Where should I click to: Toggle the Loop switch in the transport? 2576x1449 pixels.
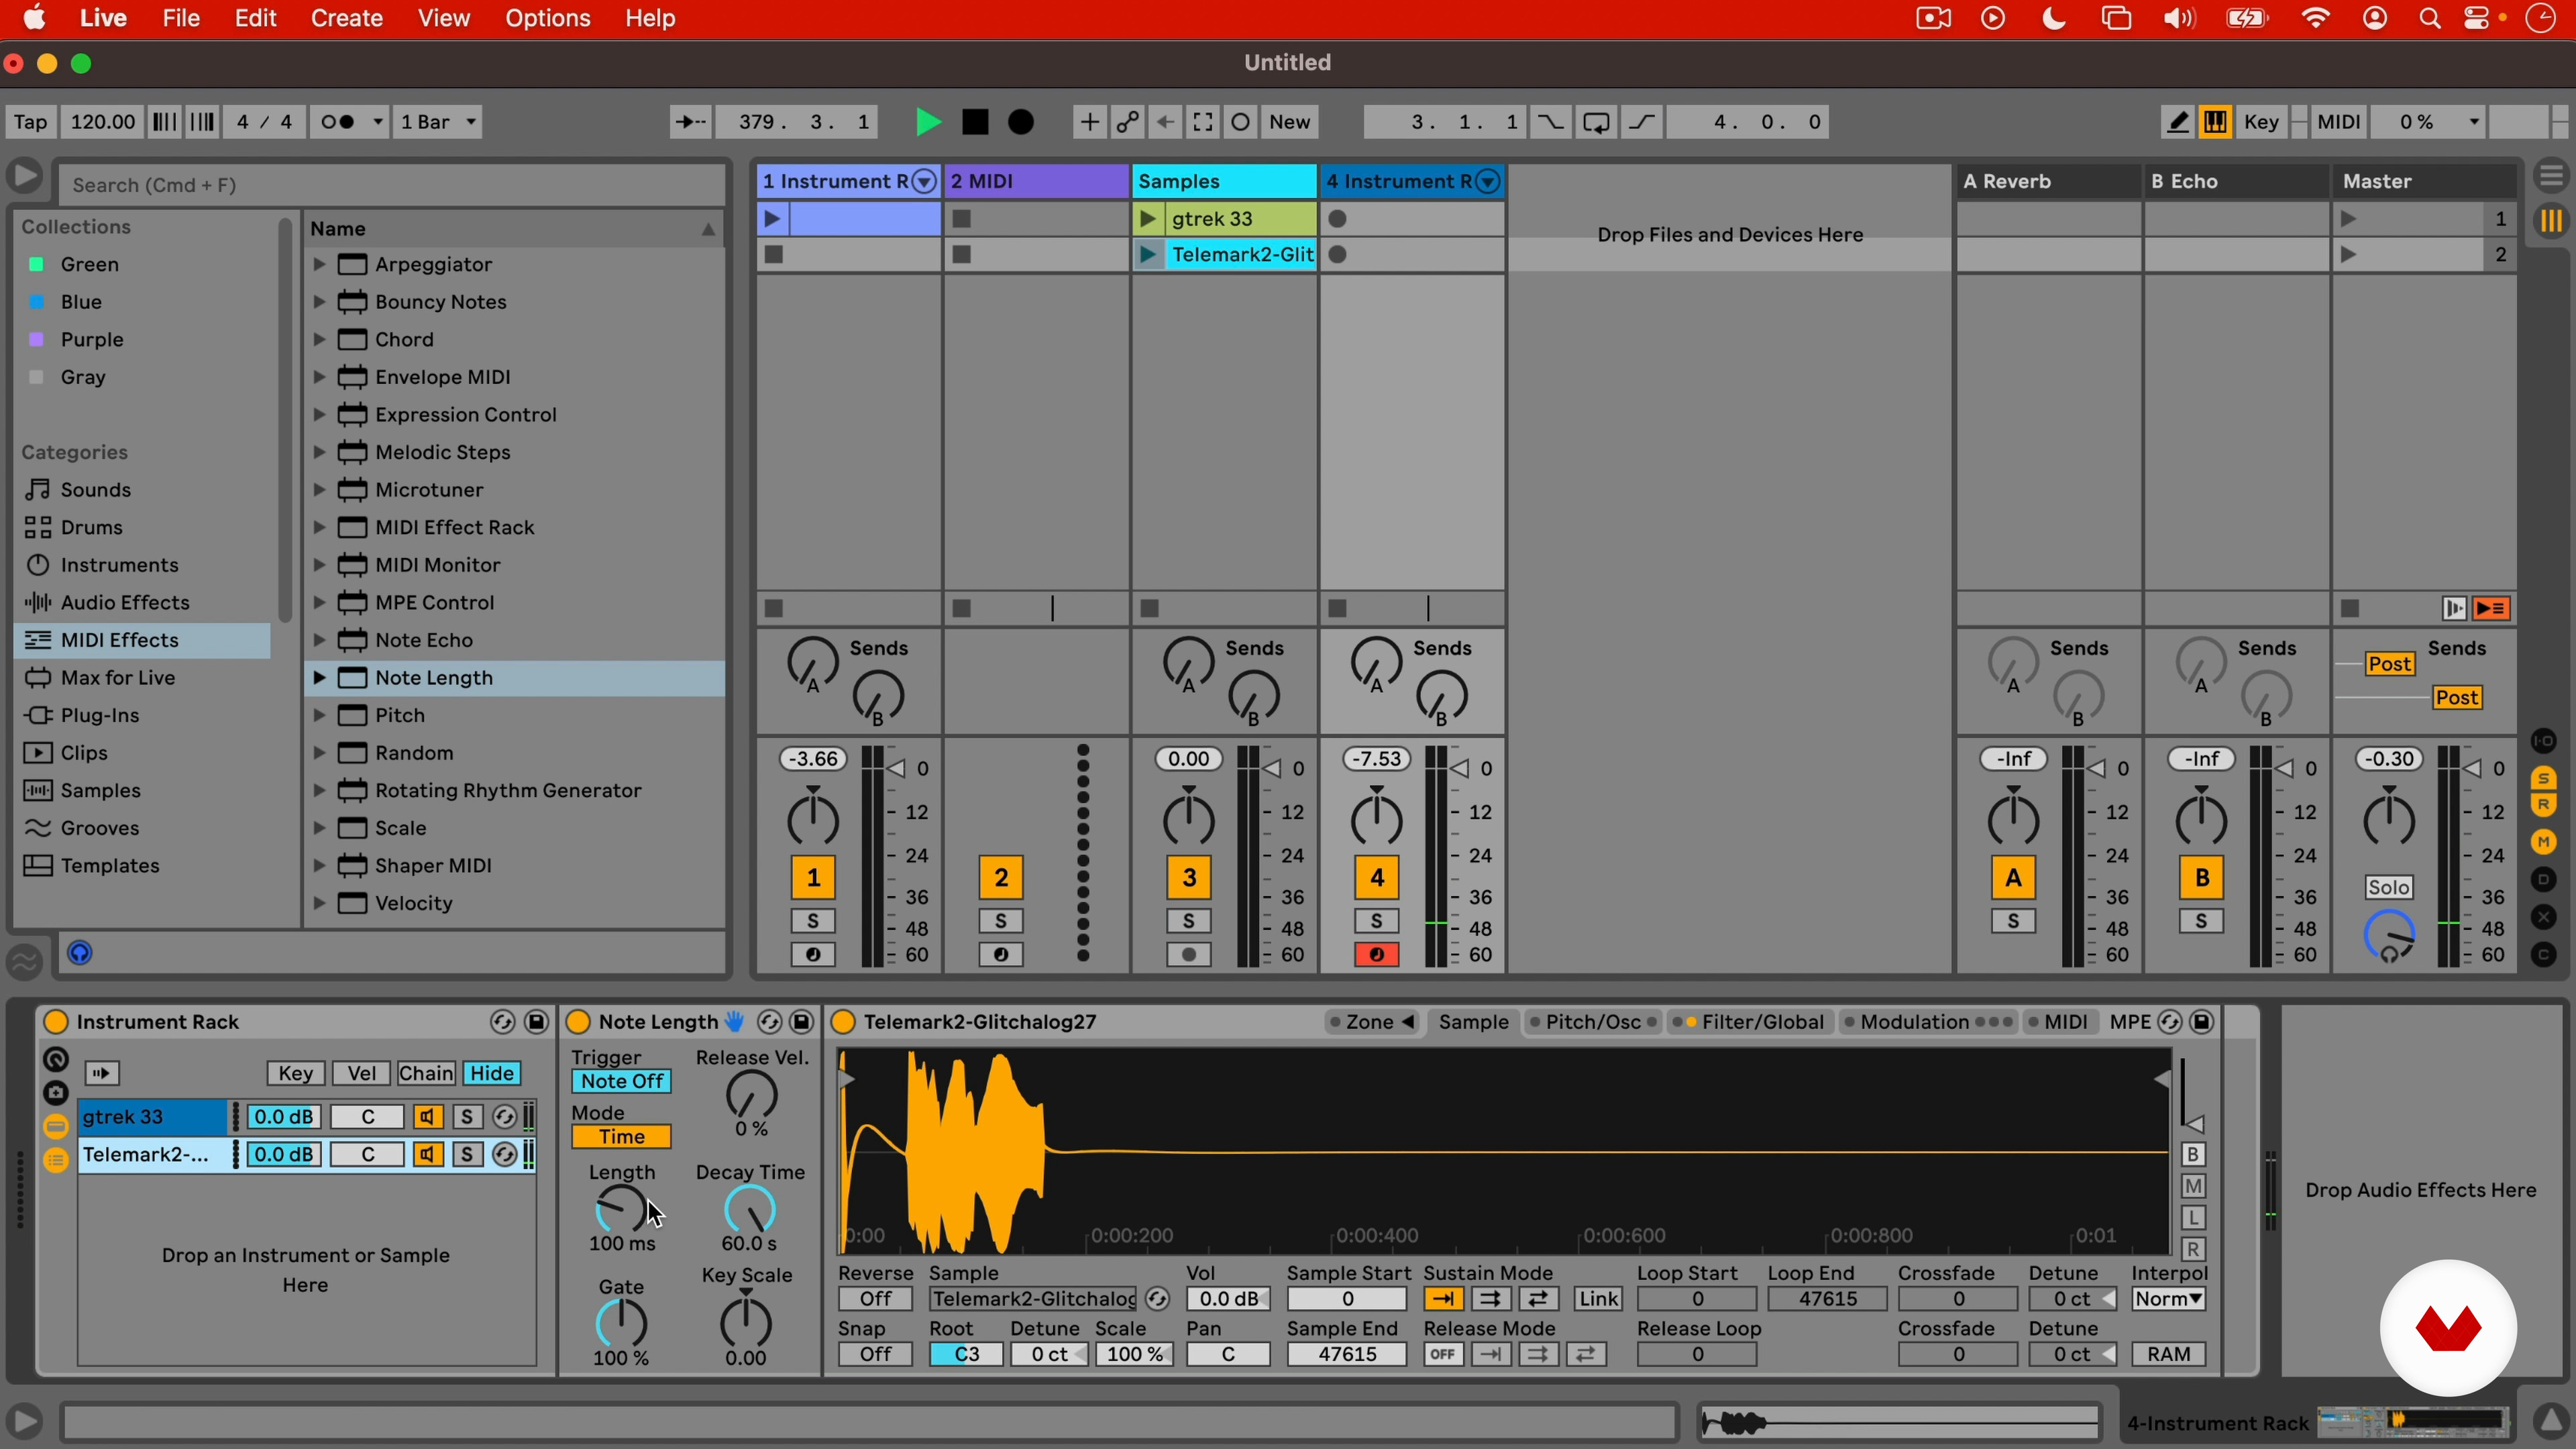click(1596, 122)
